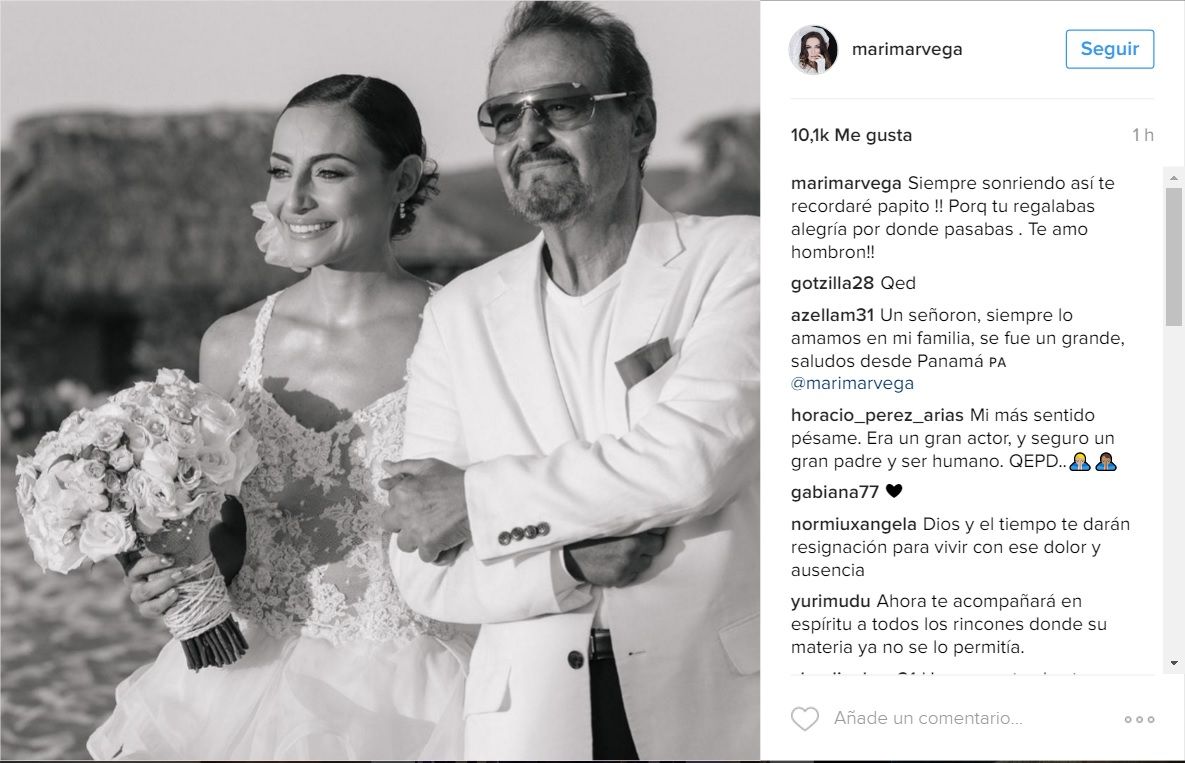Image resolution: width=1185 pixels, height=763 pixels.
Task: Click the scrollbar up arrow
Action: coord(1174,179)
